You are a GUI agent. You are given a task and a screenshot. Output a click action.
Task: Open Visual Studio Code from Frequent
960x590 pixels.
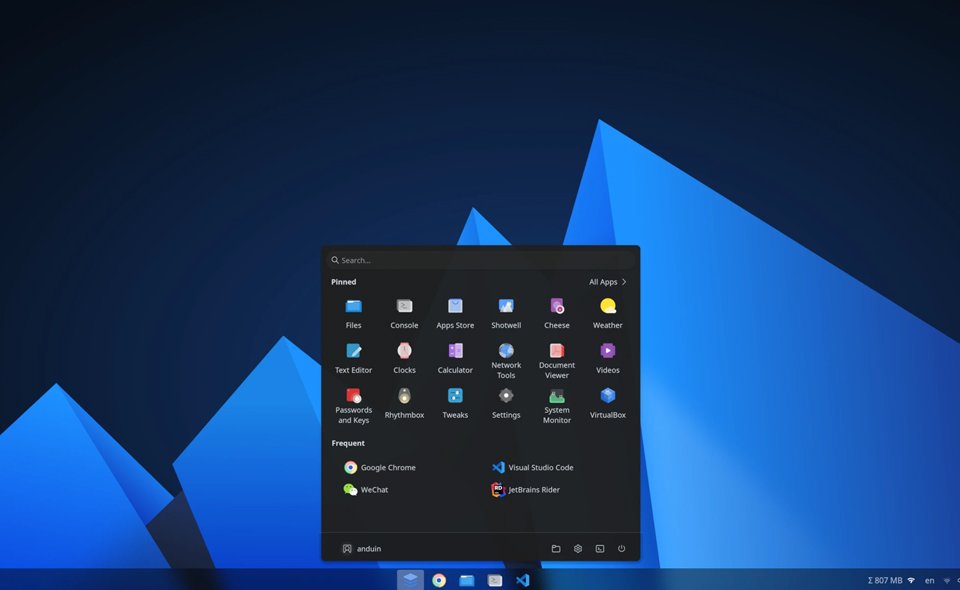coord(532,468)
